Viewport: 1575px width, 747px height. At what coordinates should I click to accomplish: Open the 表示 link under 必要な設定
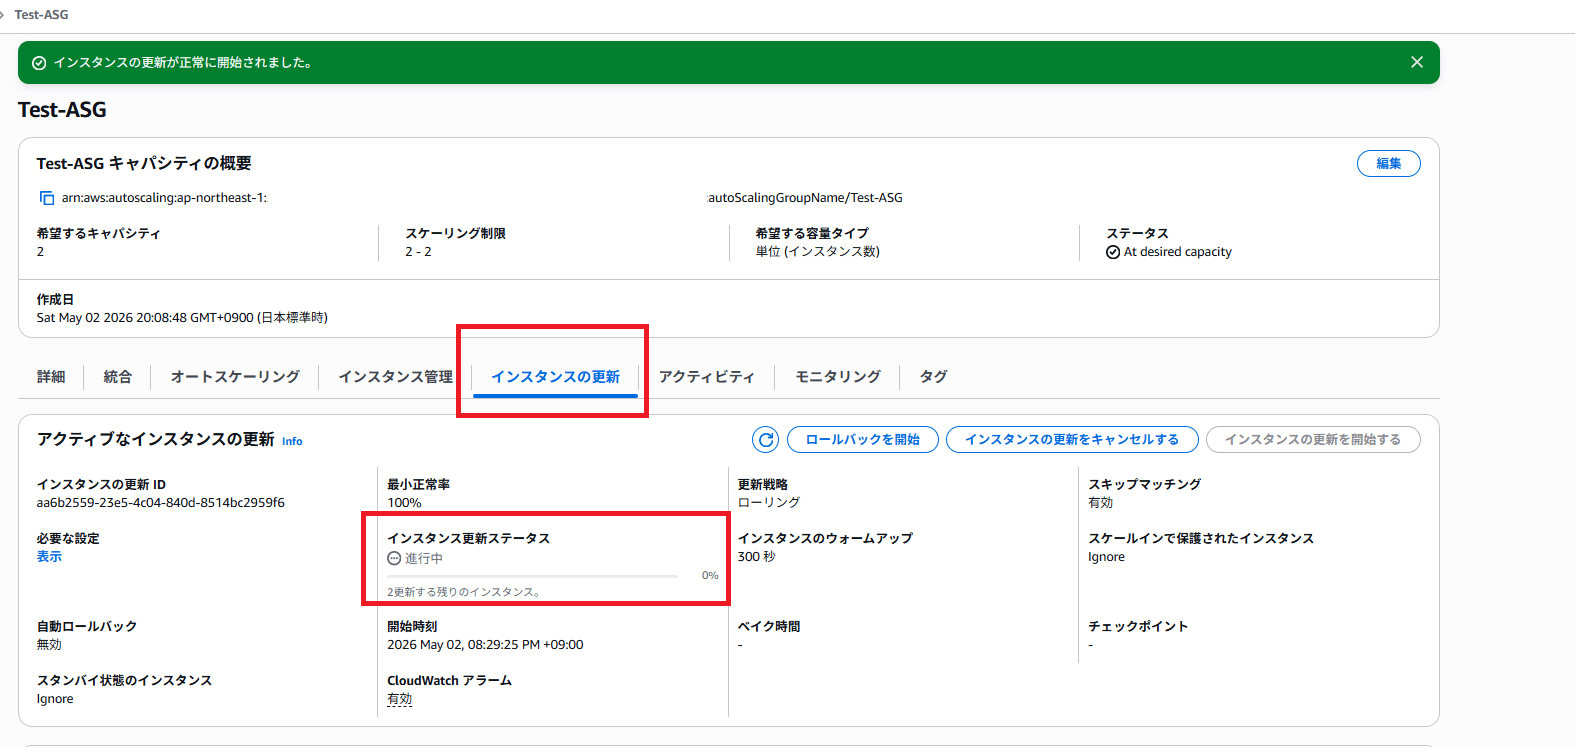49,556
